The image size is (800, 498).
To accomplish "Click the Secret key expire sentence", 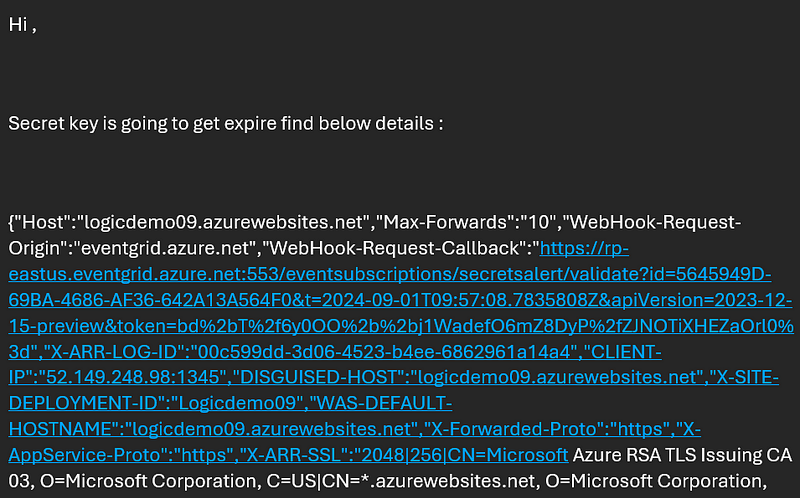I will [226, 123].
